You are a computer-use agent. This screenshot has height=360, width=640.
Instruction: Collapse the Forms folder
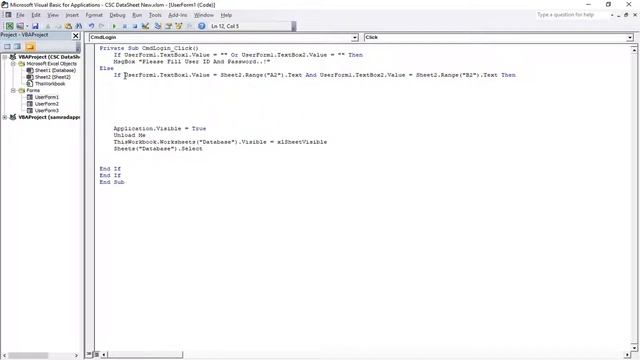[13, 91]
